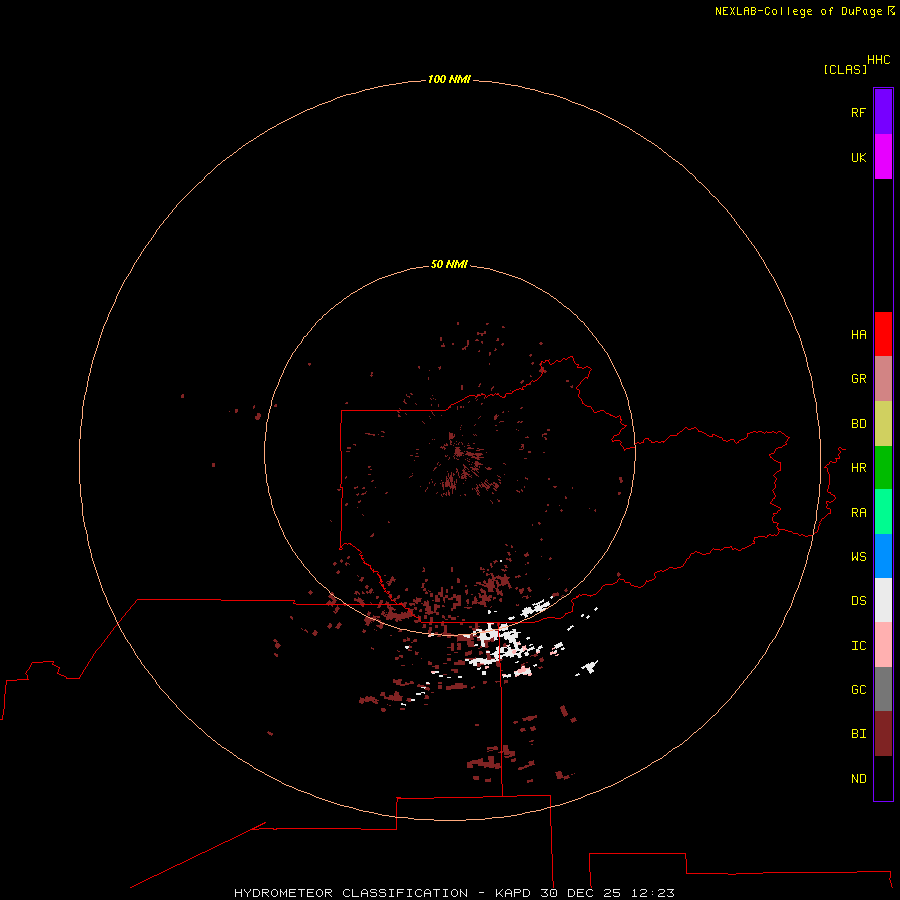Select the GC gray legend swatch
Screen dimensions: 900x900
[883, 689]
